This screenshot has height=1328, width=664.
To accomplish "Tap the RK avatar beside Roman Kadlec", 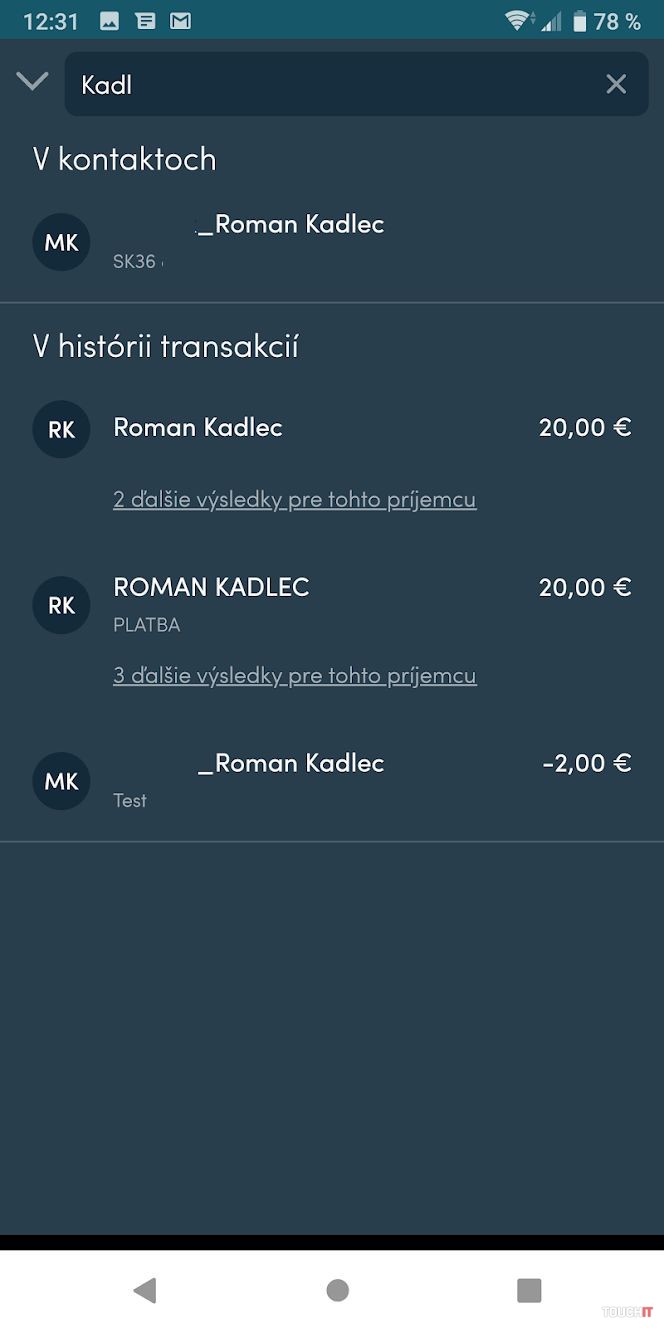I will [61, 429].
